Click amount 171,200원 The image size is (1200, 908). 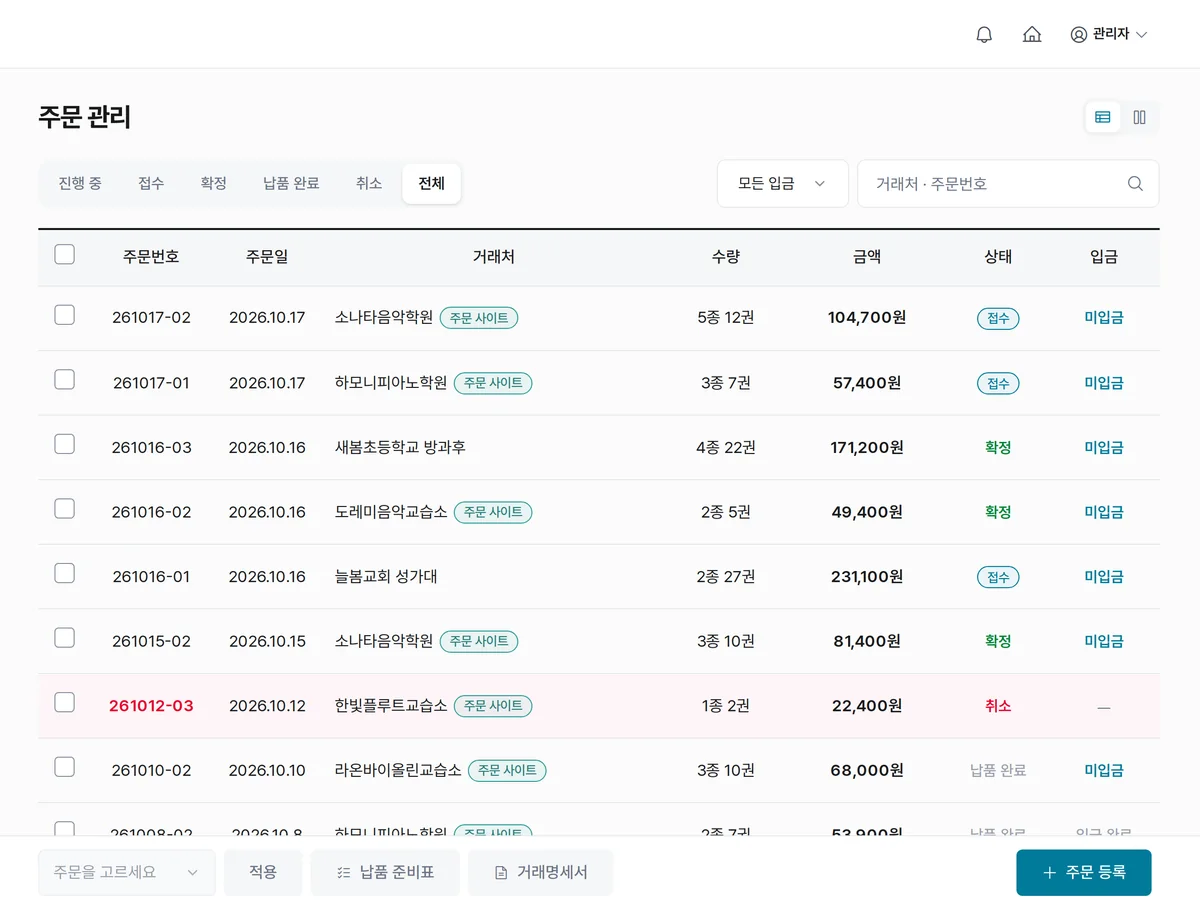pyautogui.click(x=867, y=448)
